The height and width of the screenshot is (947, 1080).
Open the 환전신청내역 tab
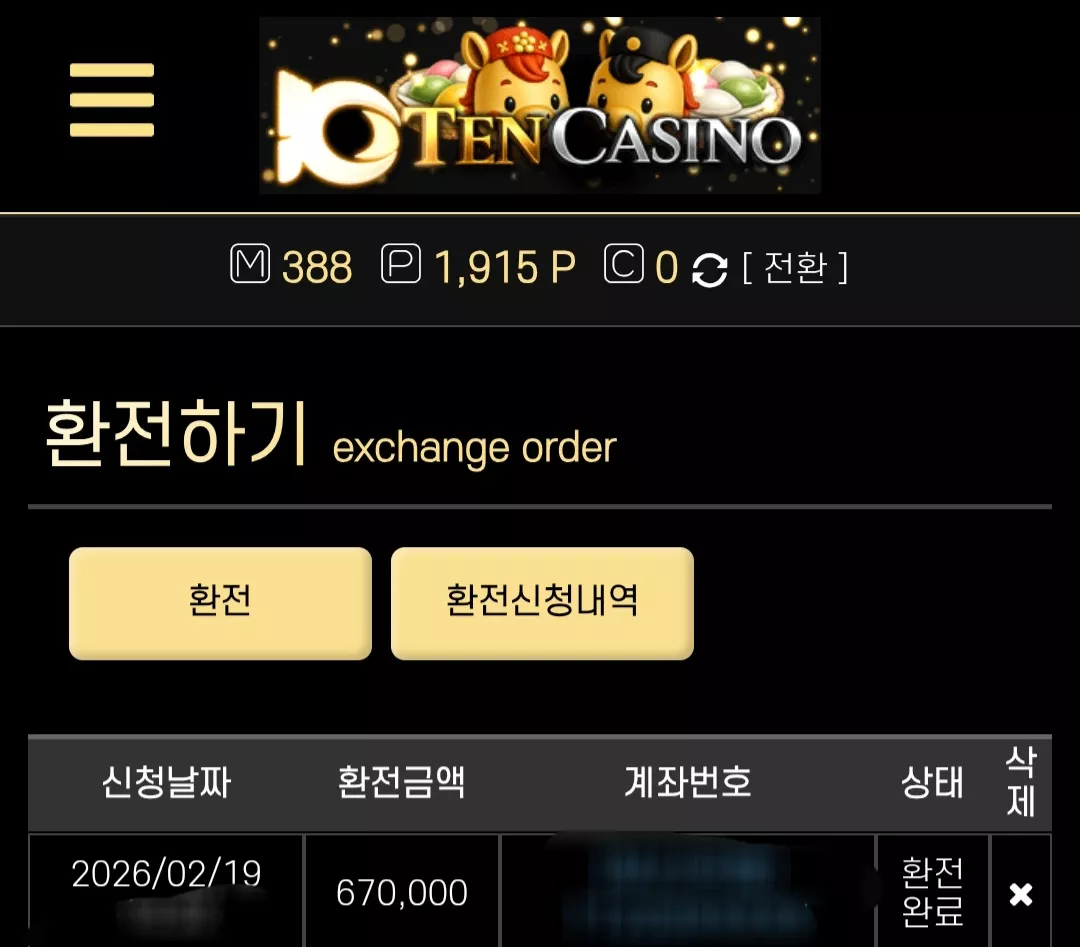click(x=542, y=603)
